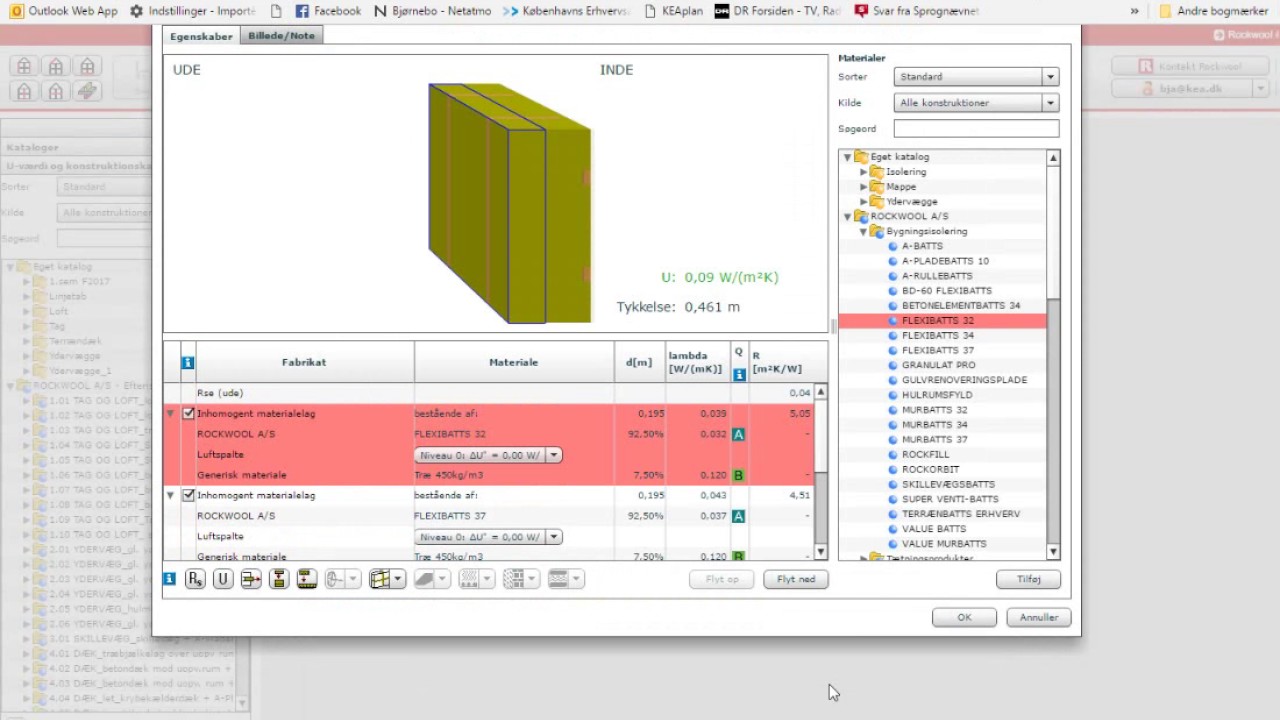This screenshot has height=720, width=1280.
Task: Click the toolbar icon with red arrow through layer
Action: pos(251,579)
